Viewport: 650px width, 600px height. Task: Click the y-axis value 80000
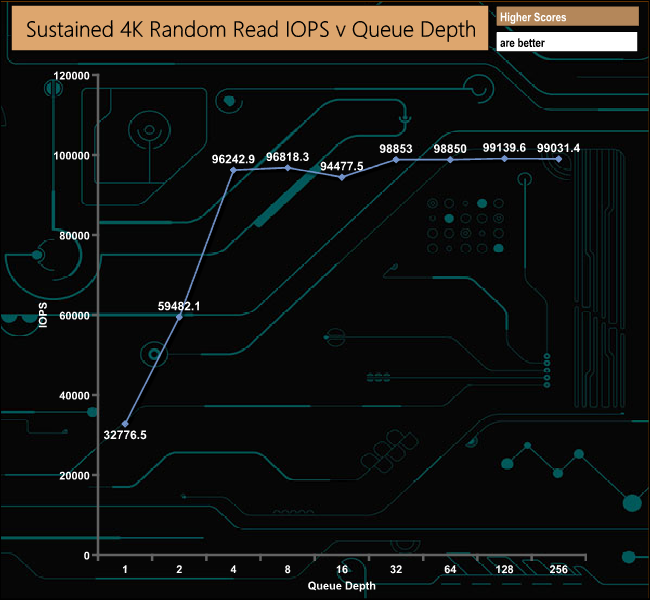point(75,236)
